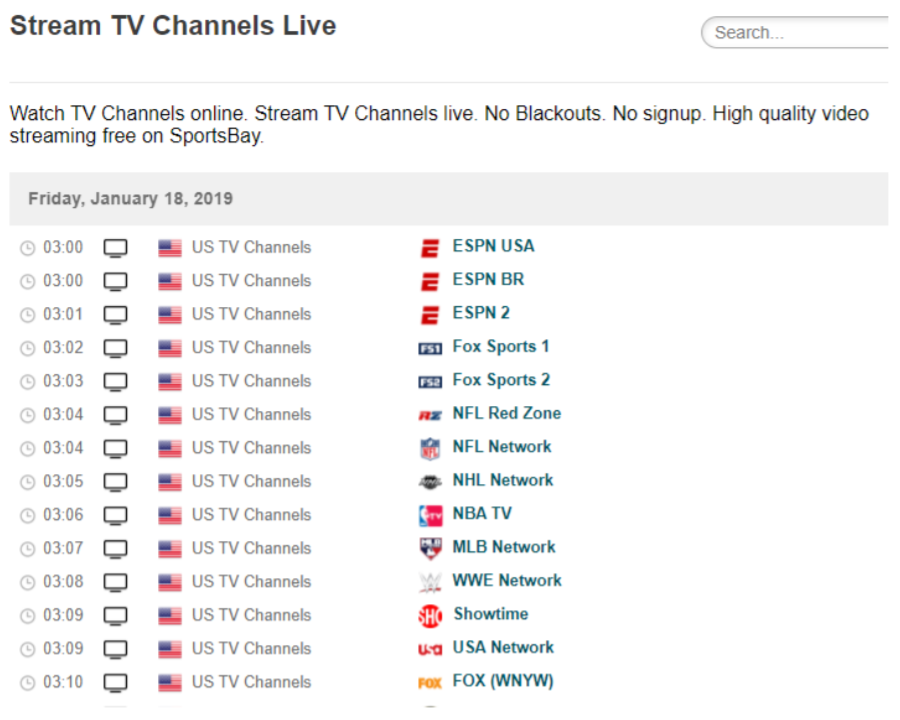Click the RZ Red Zone logo icon
This screenshot has height=720, width=900.
click(430, 415)
